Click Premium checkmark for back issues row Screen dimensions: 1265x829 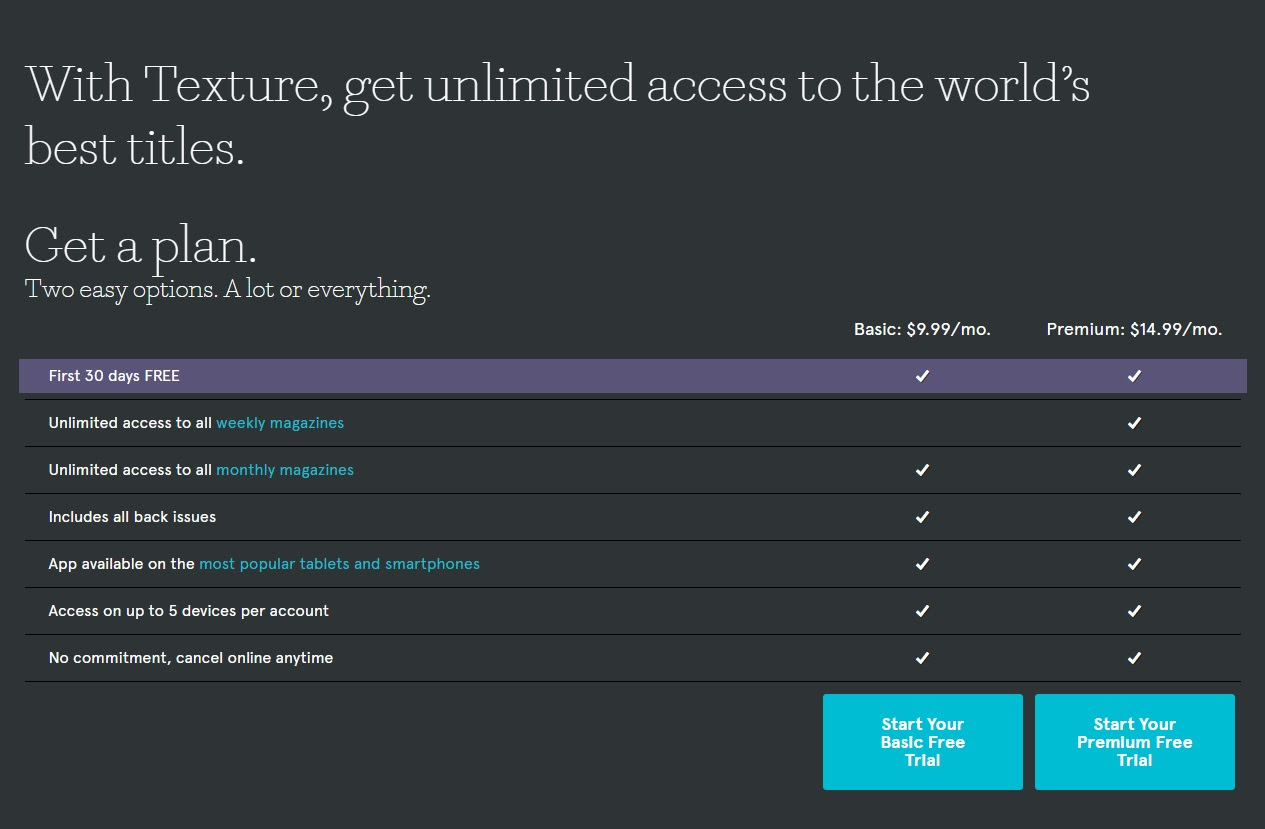(x=1134, y=517)
